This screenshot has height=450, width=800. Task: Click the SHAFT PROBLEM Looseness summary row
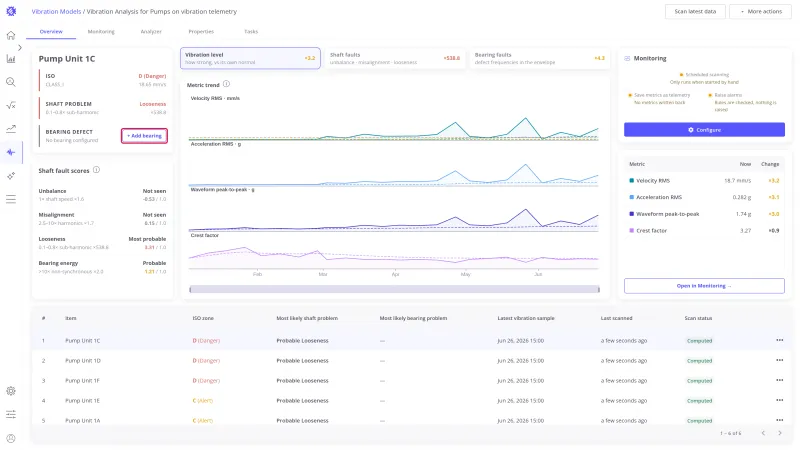coord(103,108)
